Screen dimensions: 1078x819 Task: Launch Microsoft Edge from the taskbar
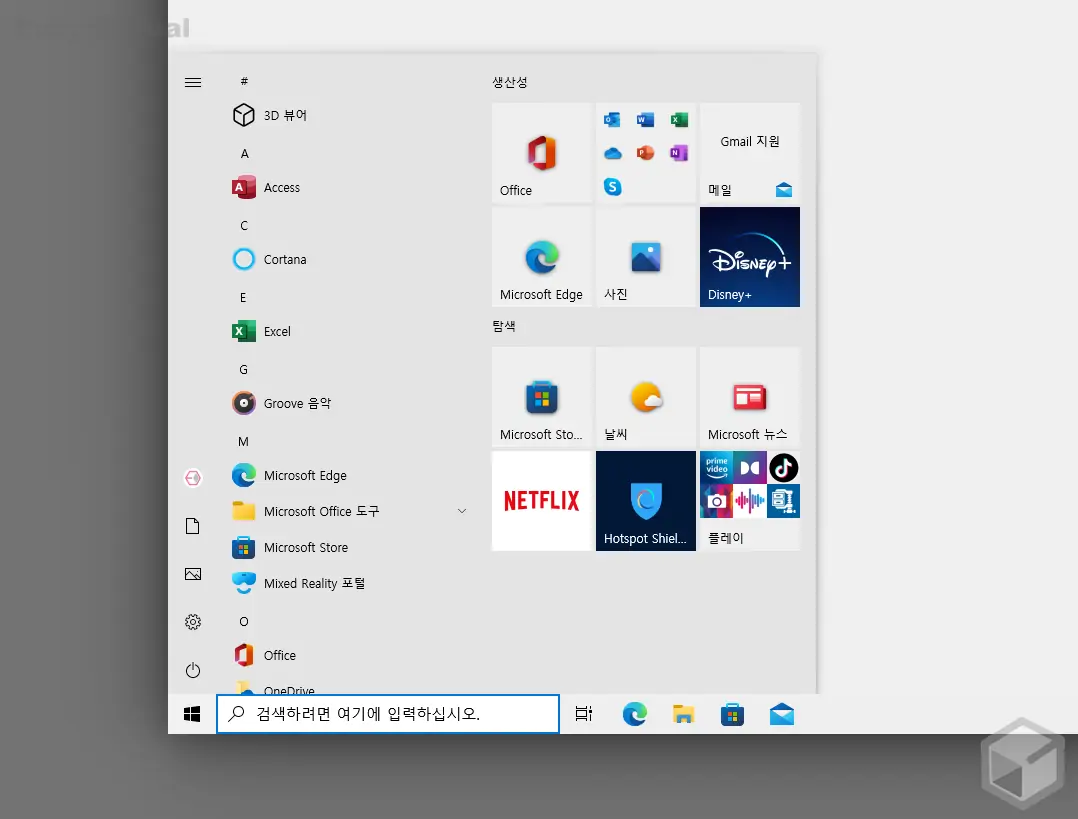pyautogui.click(x=634, y=714)
